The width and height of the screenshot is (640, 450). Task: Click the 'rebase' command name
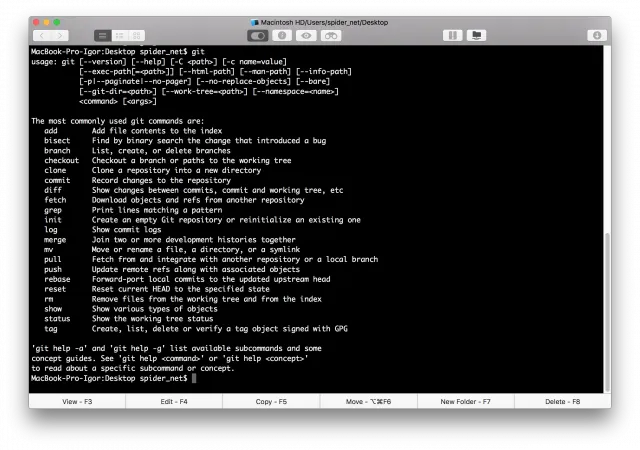(57, 279)
